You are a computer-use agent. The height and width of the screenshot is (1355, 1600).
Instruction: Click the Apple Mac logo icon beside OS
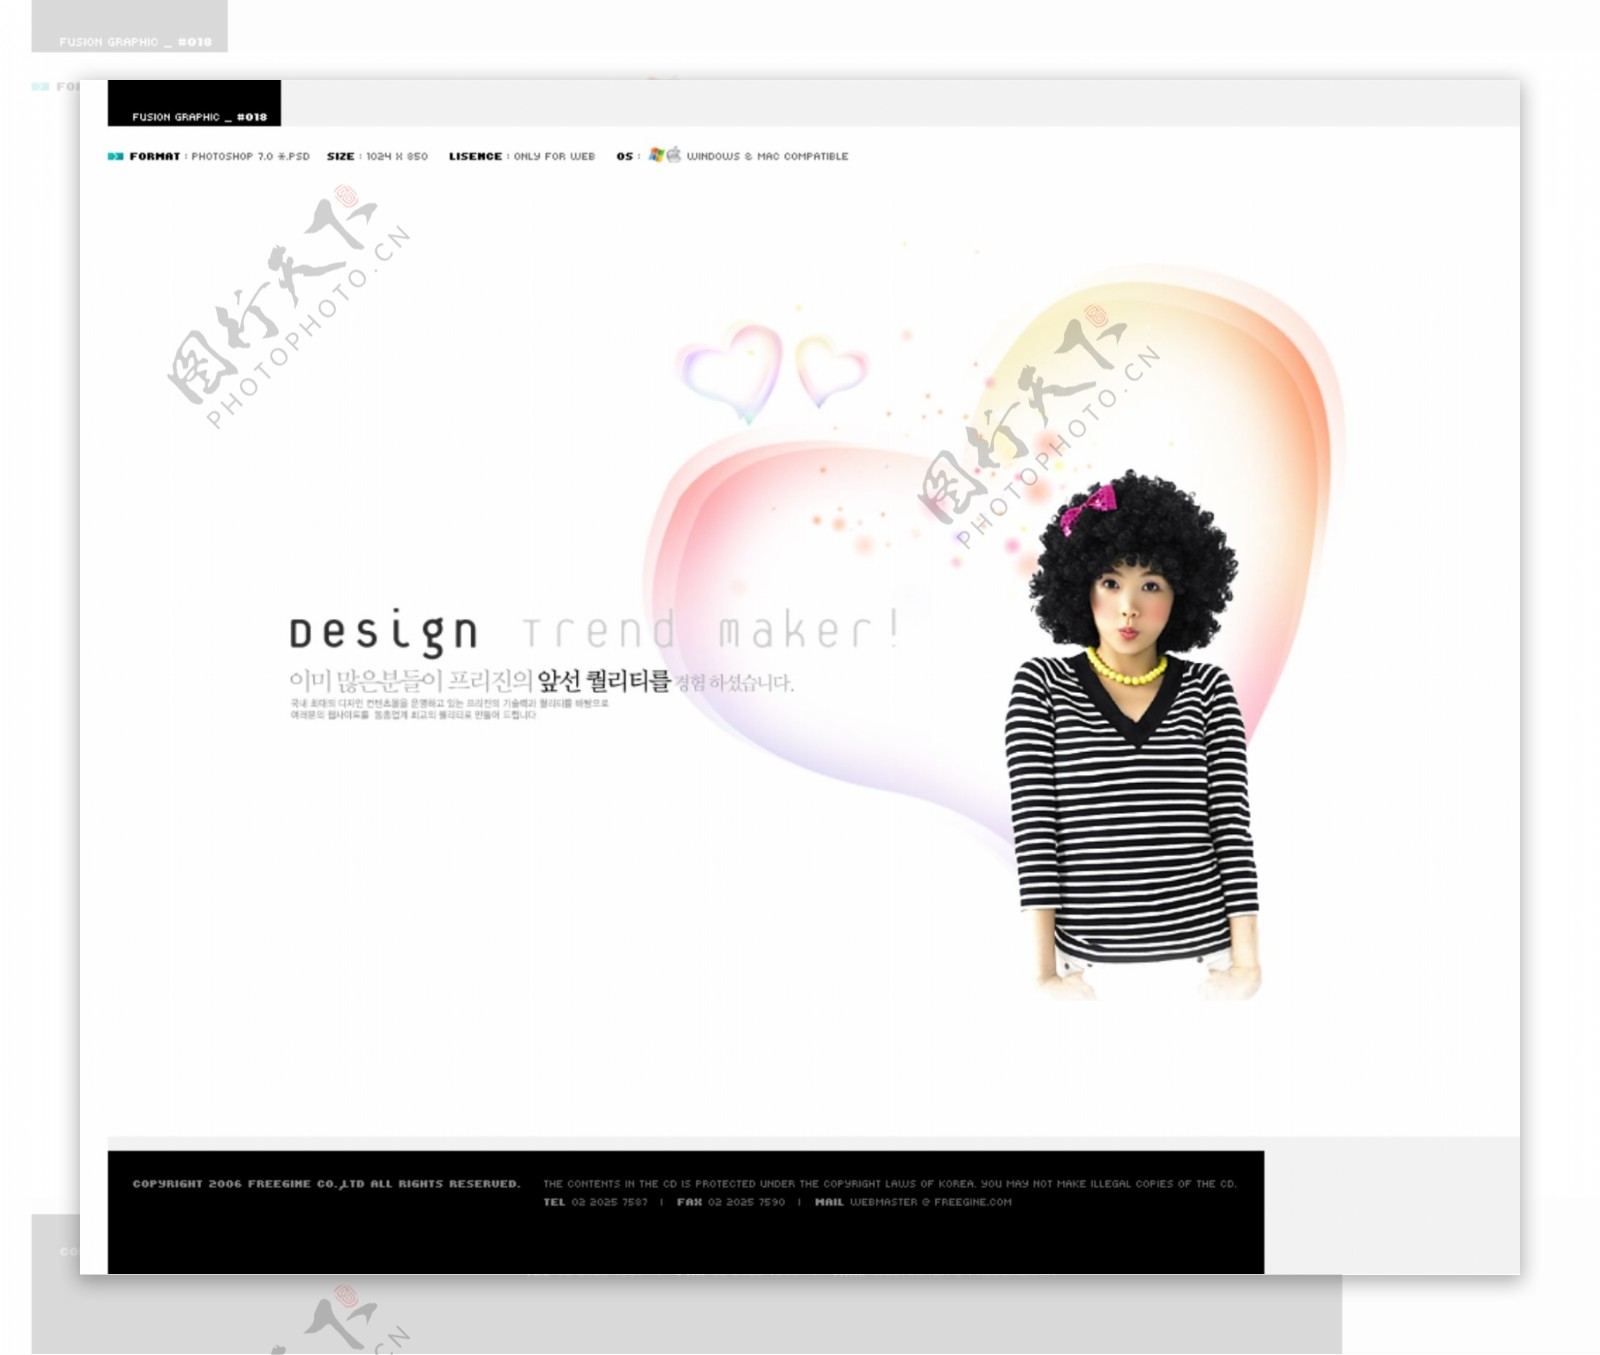(674, 155)
